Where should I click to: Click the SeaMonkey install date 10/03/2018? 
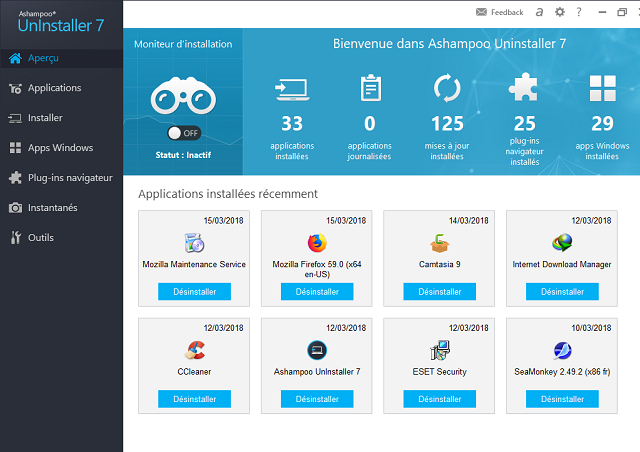tap(591, 328)
